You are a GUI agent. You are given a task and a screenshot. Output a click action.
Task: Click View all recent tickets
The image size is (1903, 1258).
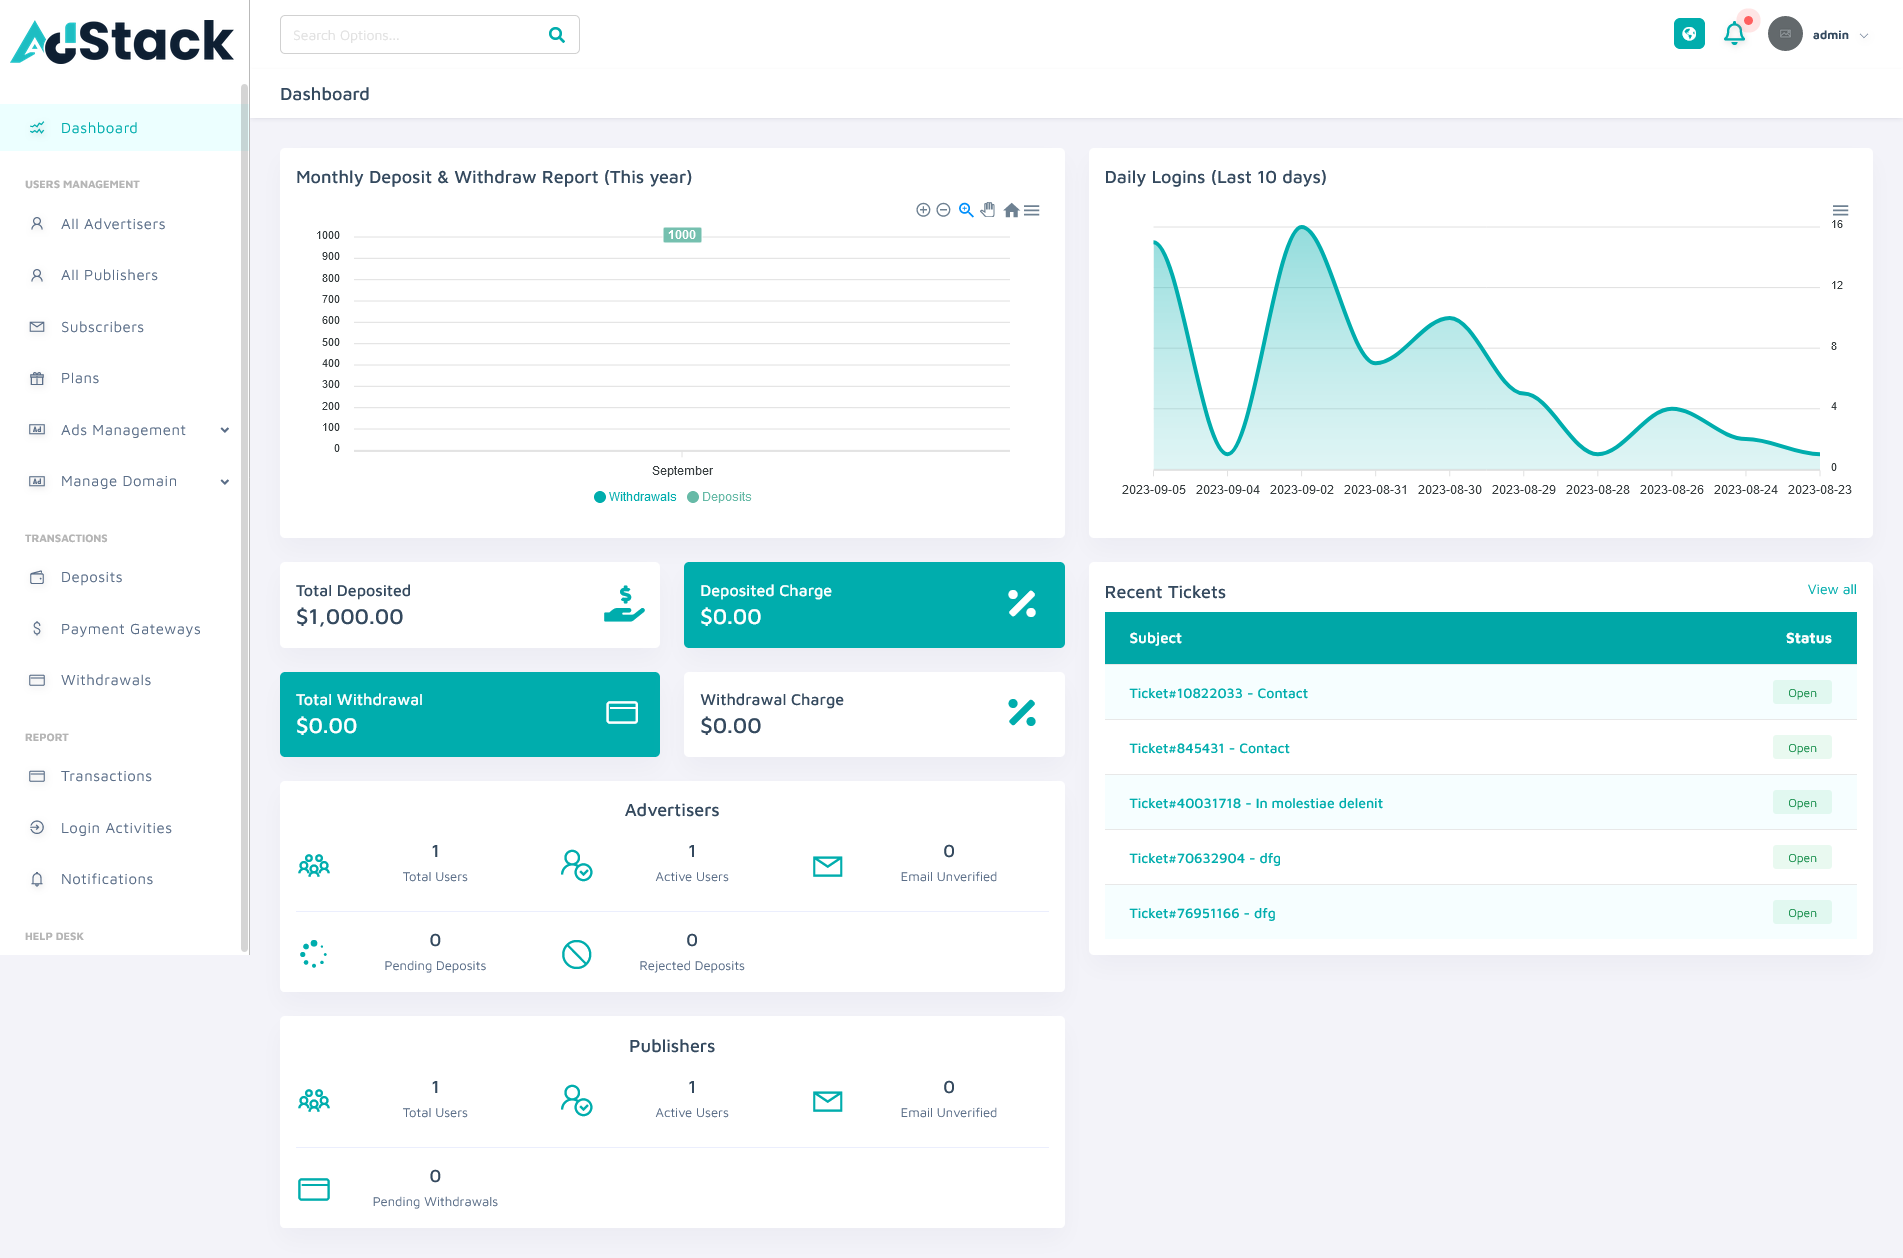[1830, 589]
